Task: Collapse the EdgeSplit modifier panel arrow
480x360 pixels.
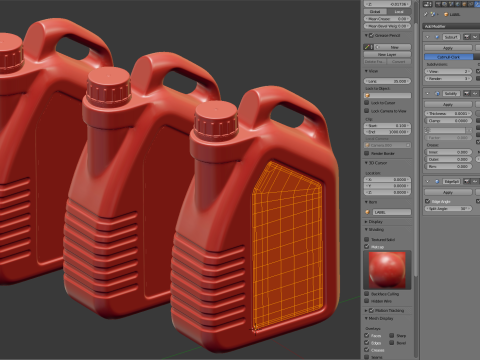Action: coord(428,182)
